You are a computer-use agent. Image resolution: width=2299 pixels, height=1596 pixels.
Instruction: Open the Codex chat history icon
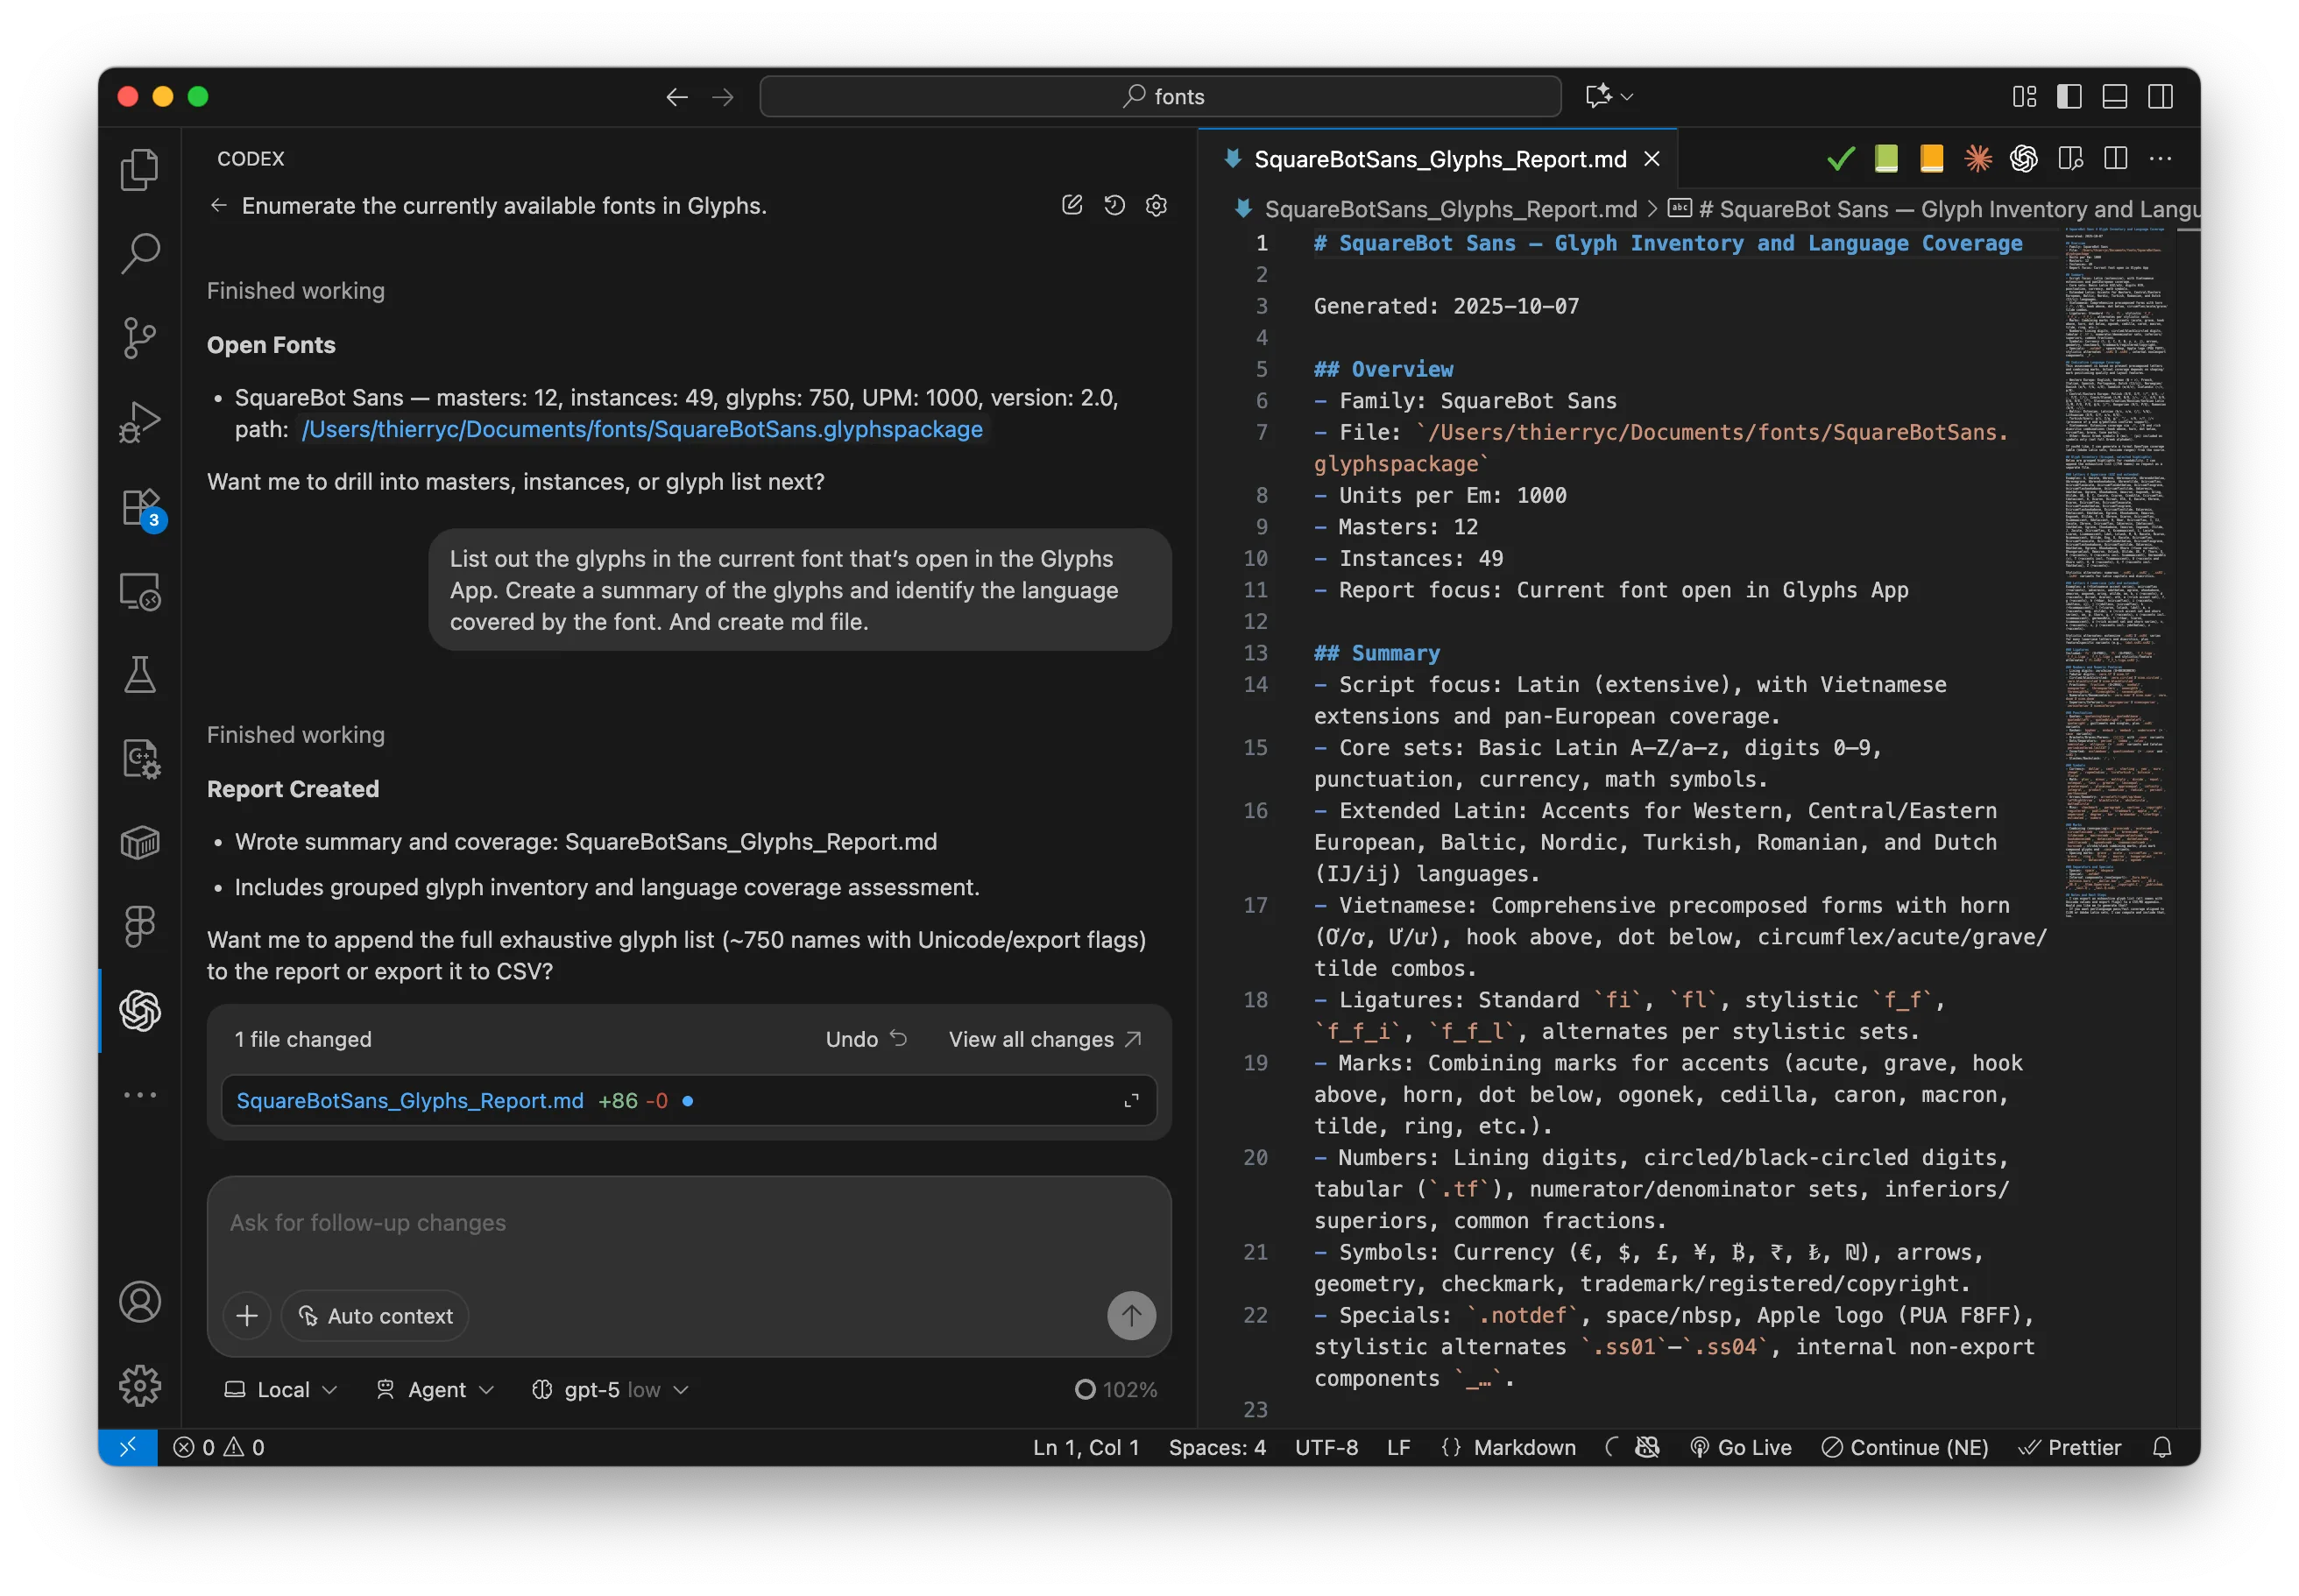[1114, 205]
